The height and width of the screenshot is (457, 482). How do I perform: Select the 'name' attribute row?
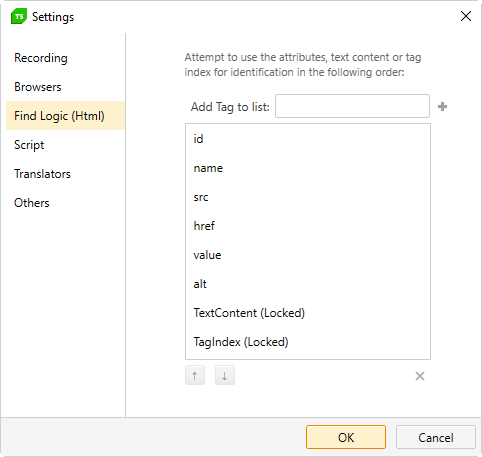(x=308, y=168)
